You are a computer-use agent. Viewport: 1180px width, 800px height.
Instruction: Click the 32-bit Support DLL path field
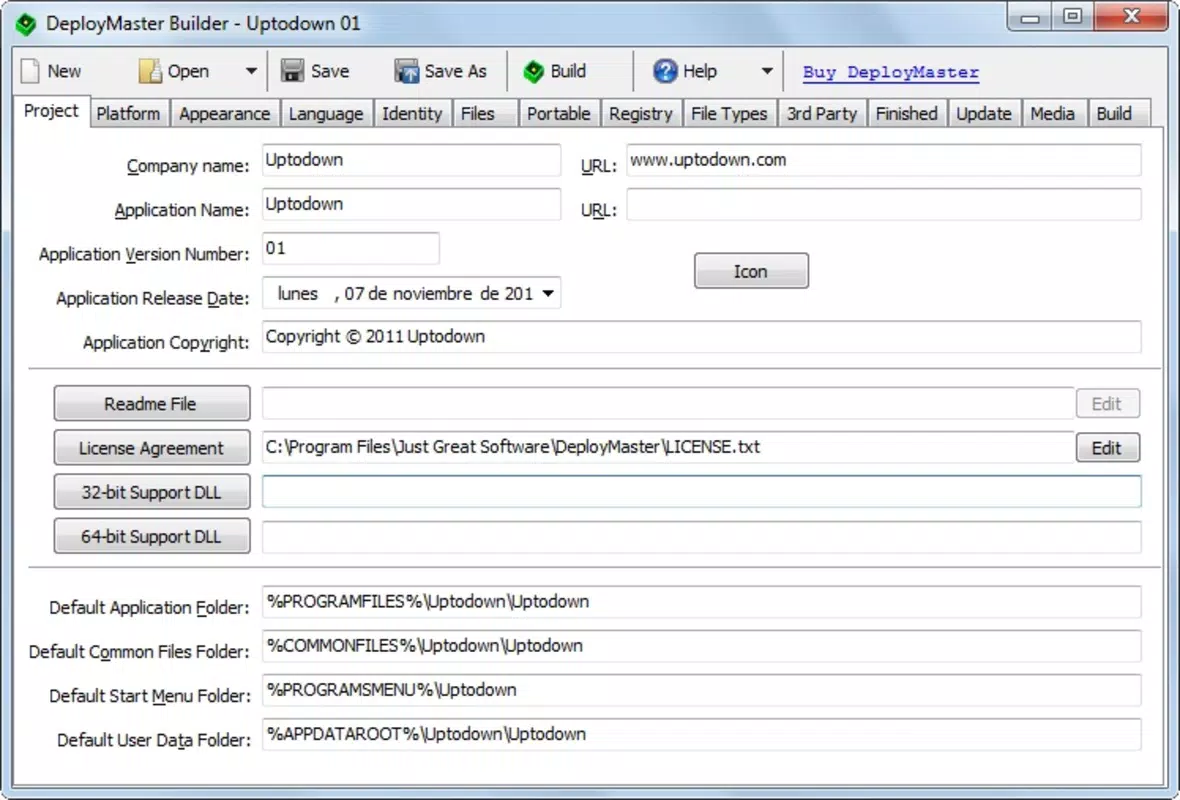pyautogui.click(x=701, y=492)
